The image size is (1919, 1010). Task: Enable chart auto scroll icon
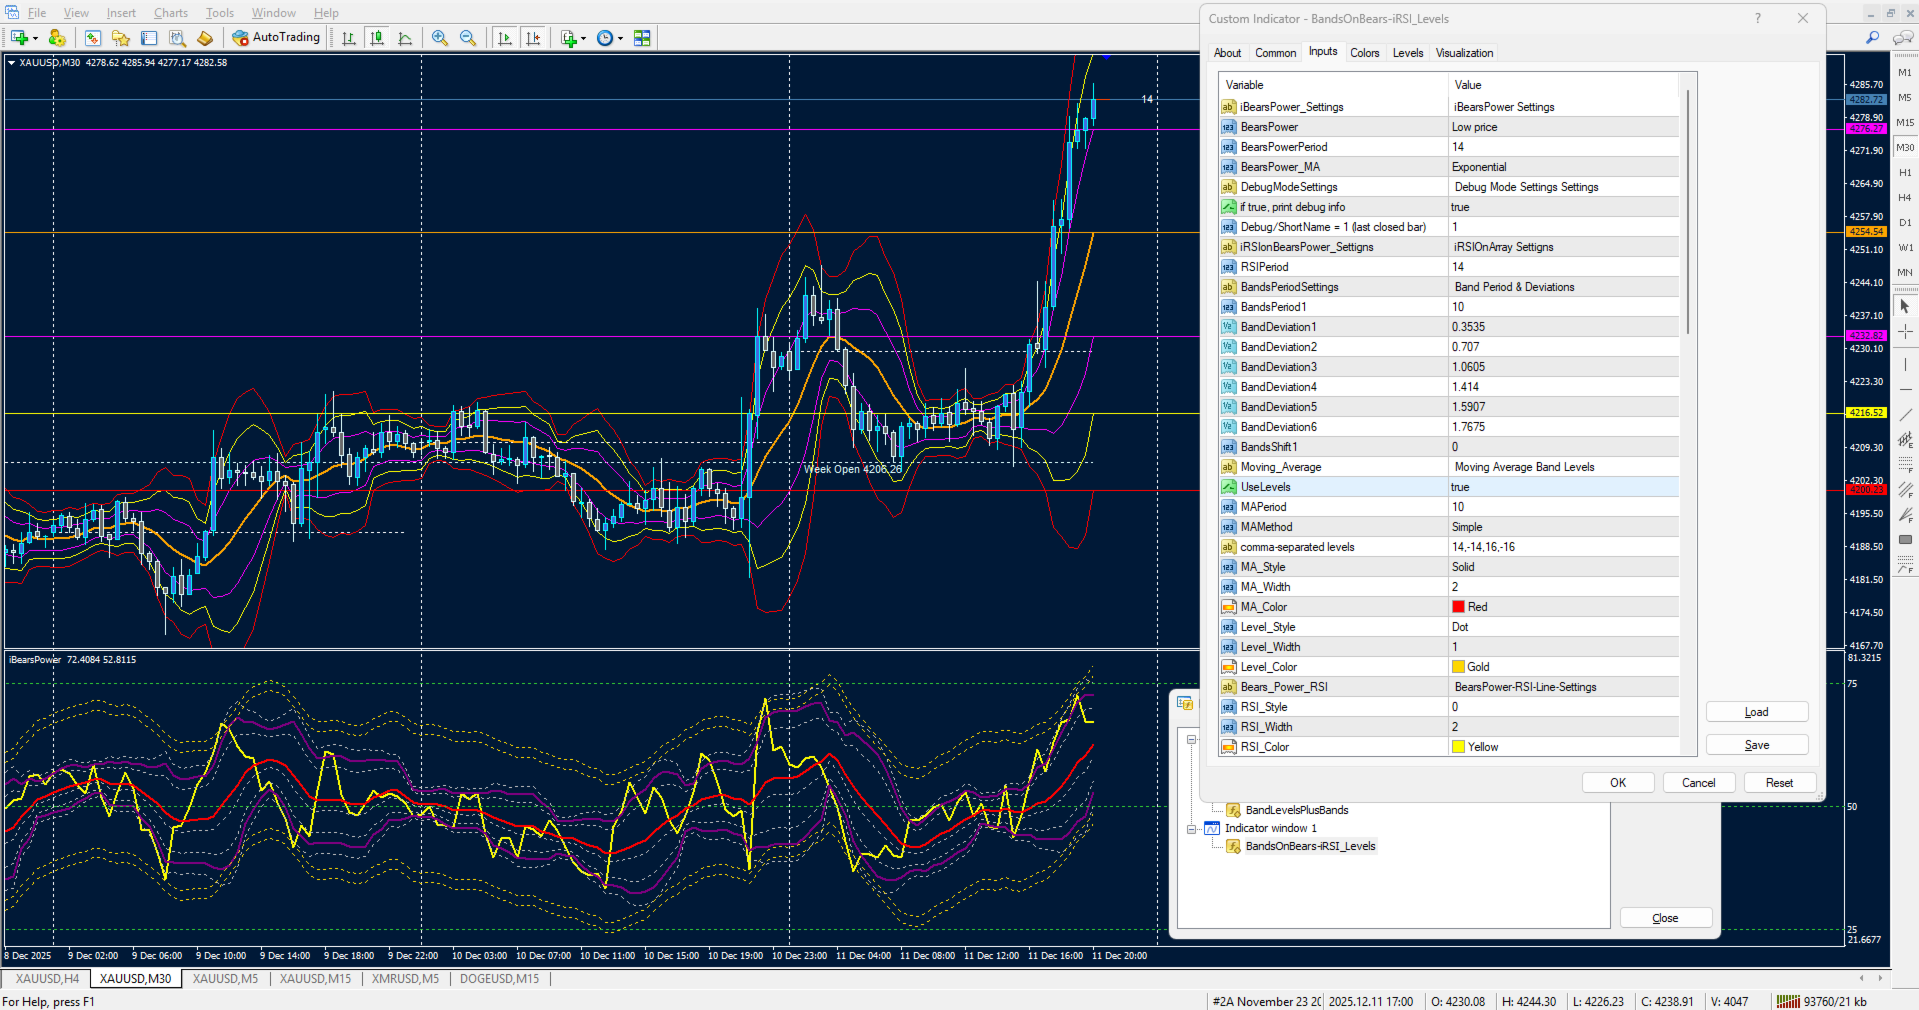point(505,38)
